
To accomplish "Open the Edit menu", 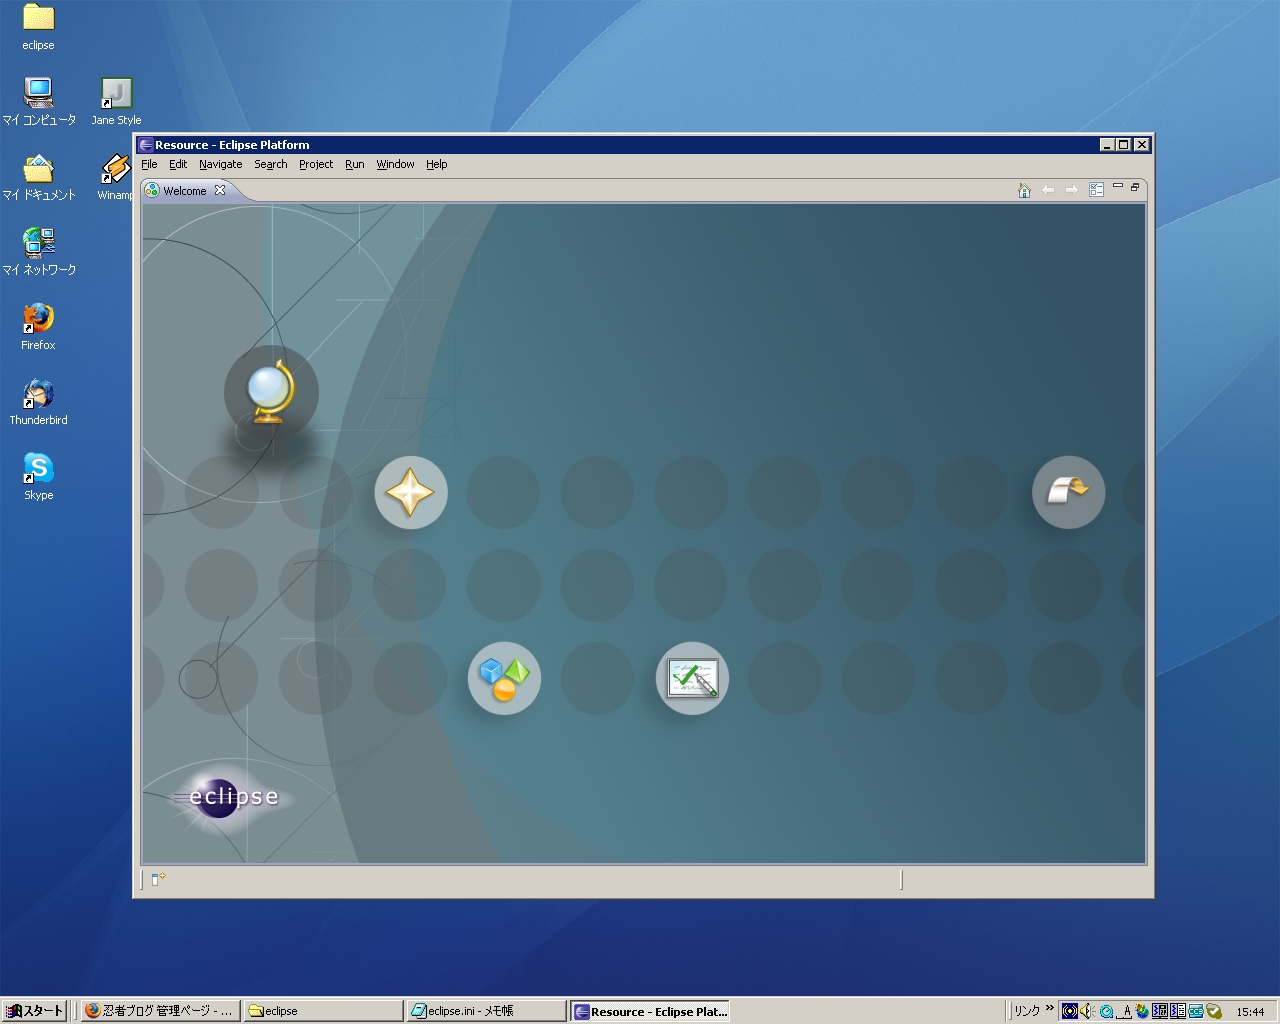I will pos(178,164).
